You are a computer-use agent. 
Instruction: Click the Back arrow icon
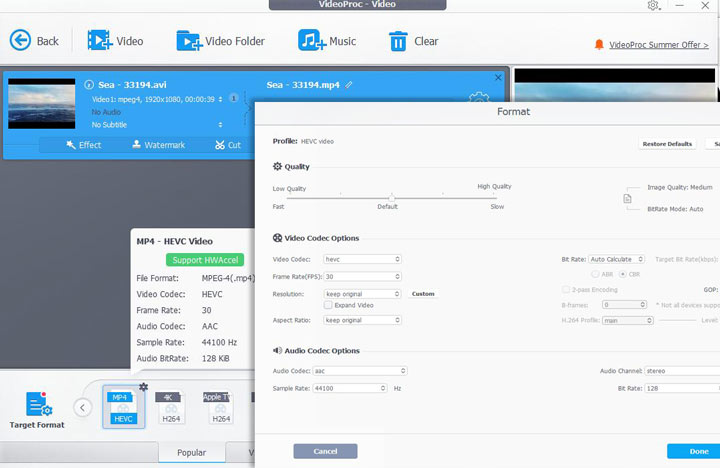point(22,41)
